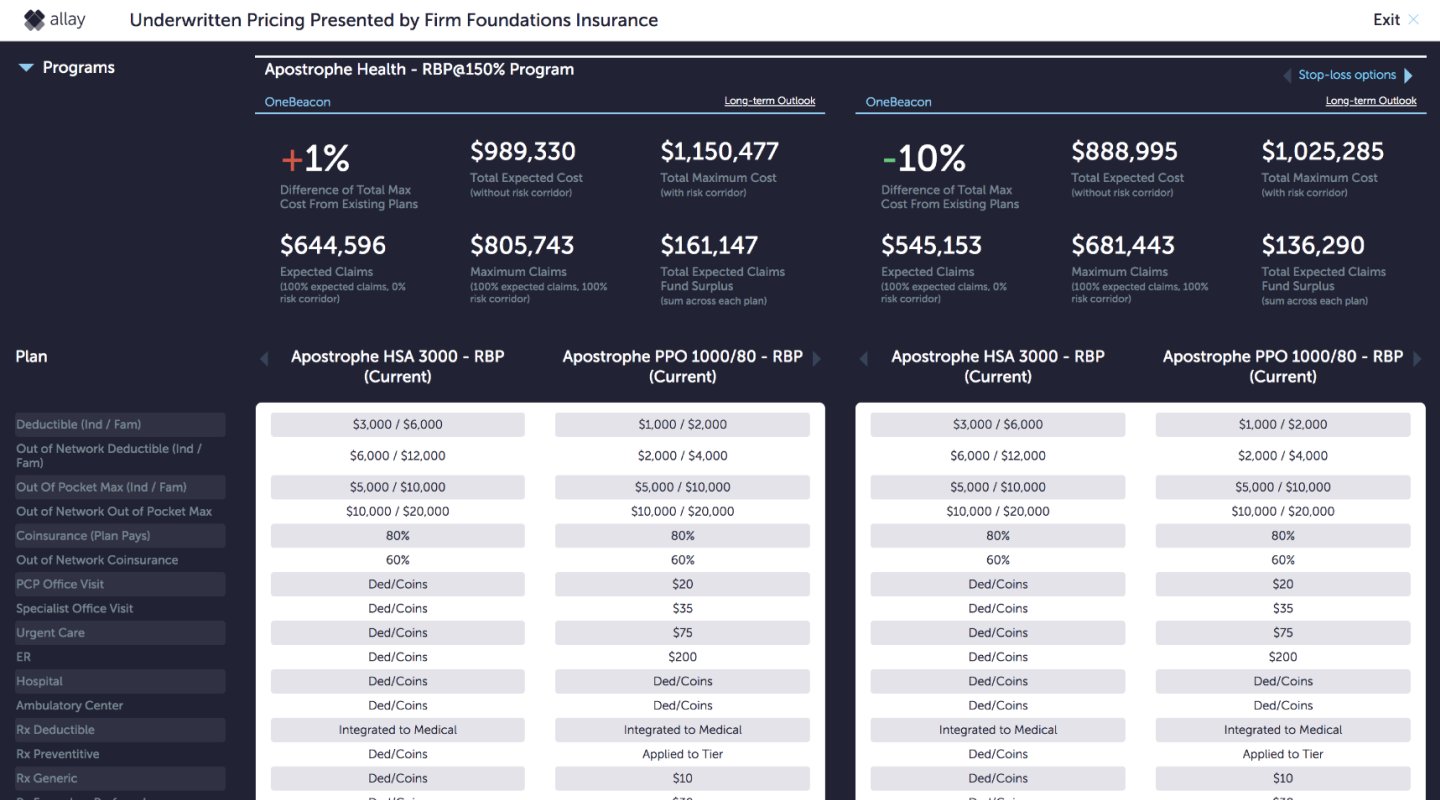Click $989,330 Total Expected Cost
Image resolution: width=1440 pixels, height=800 pixels.
click(x=523, y=152)
